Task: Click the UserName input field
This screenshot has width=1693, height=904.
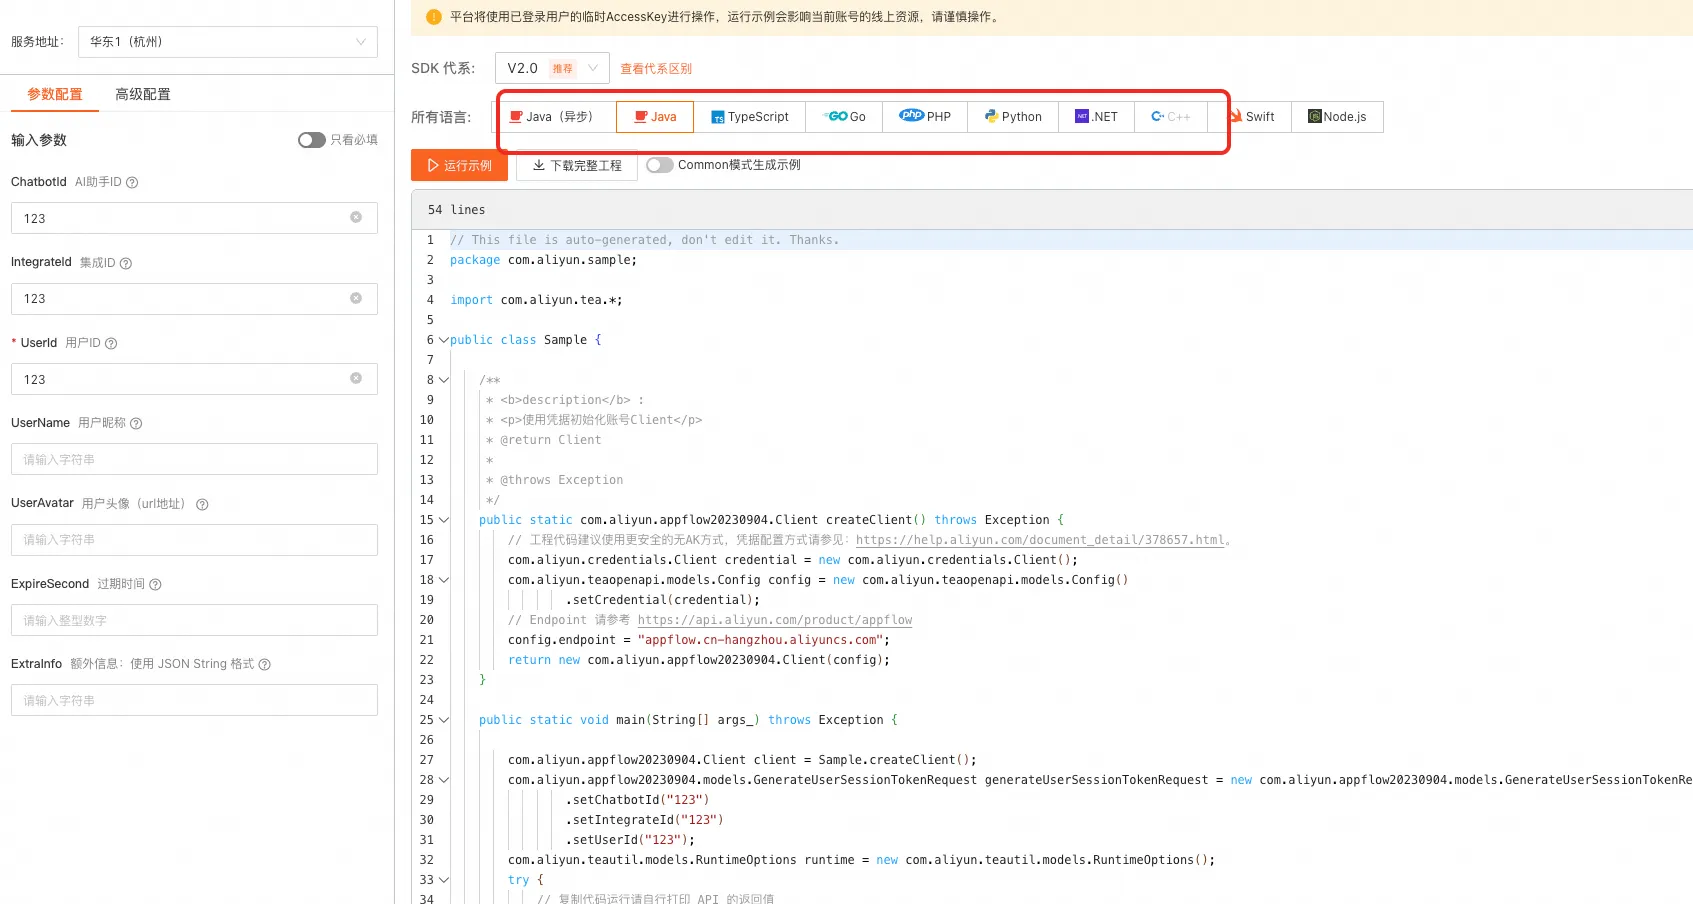Action: 194,459
